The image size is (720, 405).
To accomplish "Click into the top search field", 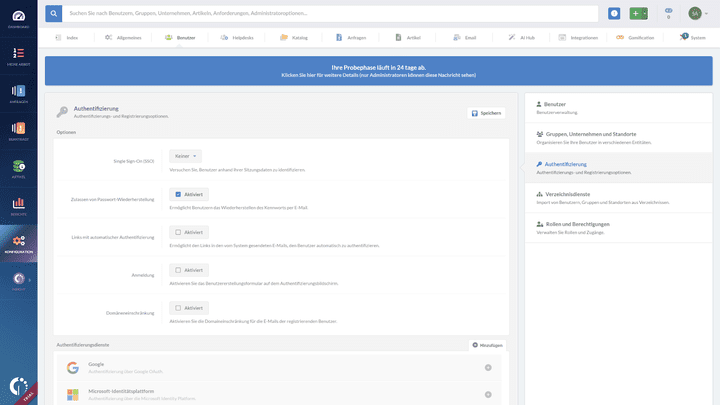I will point(330,13).
